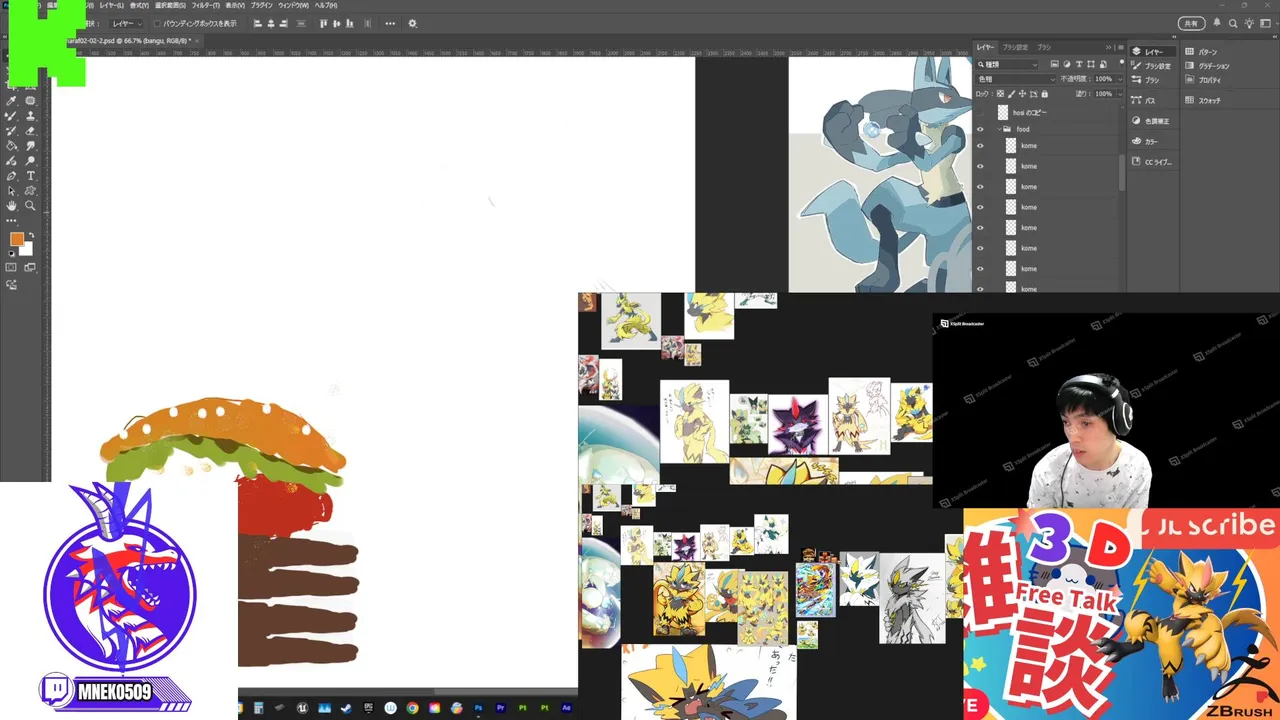Toggle lock image pixels brush icon
Image resolution: width=1280 pixels, height=720 pixels.
tap(1011, 94)
